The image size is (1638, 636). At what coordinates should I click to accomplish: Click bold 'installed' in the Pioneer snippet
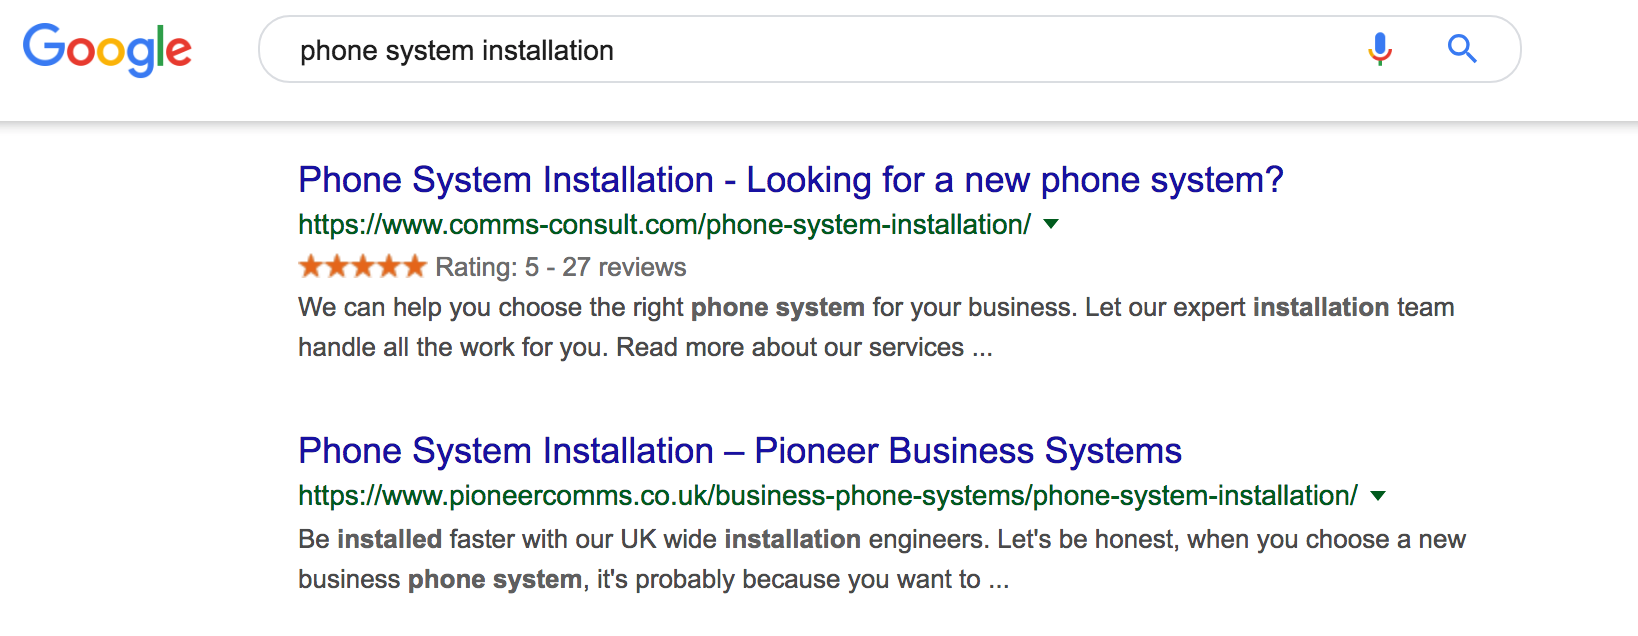tap(390, 539)
